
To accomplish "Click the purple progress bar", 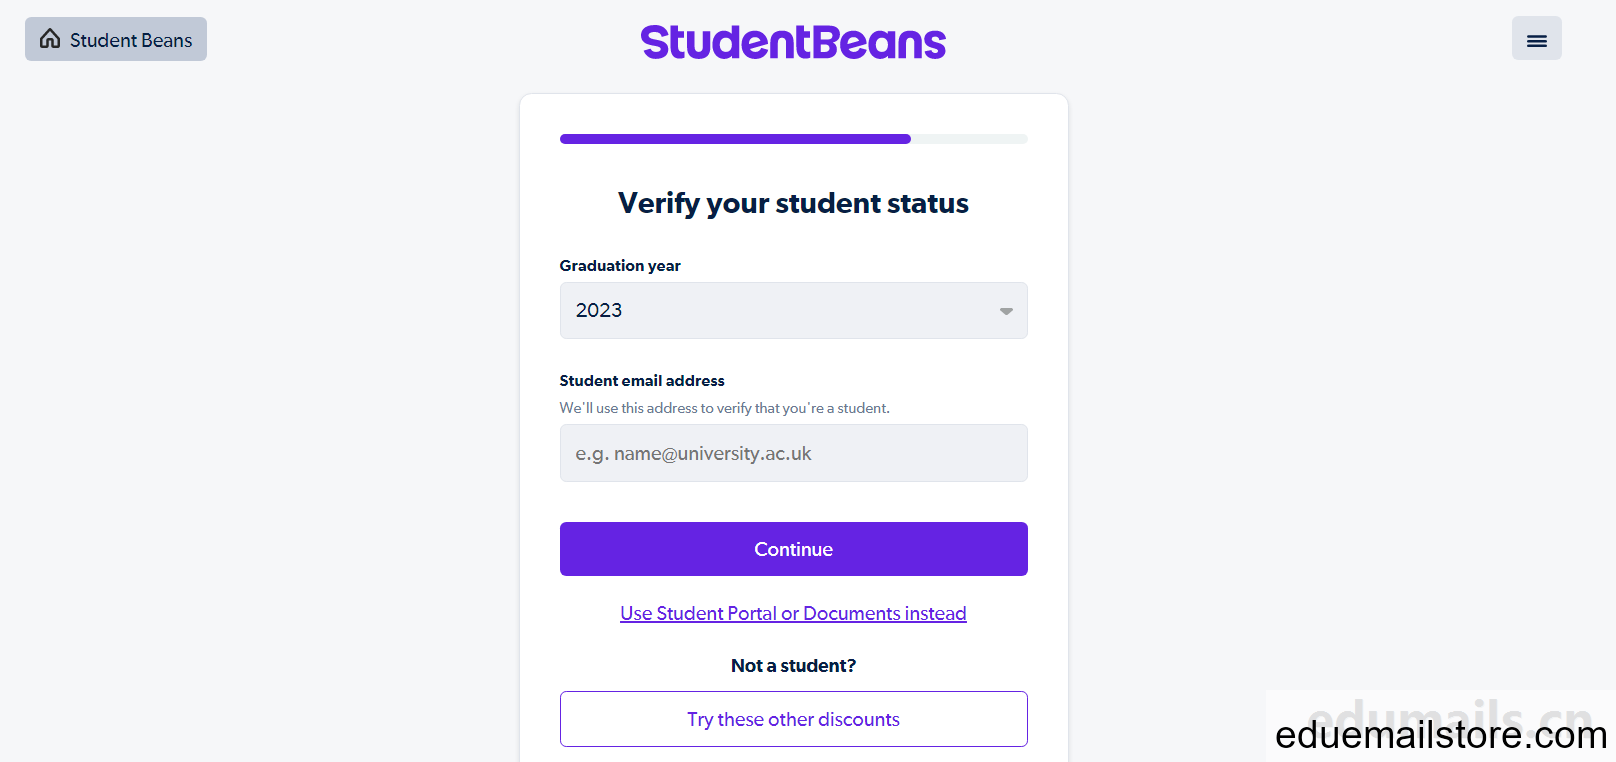I will click(x=735, y=139).
